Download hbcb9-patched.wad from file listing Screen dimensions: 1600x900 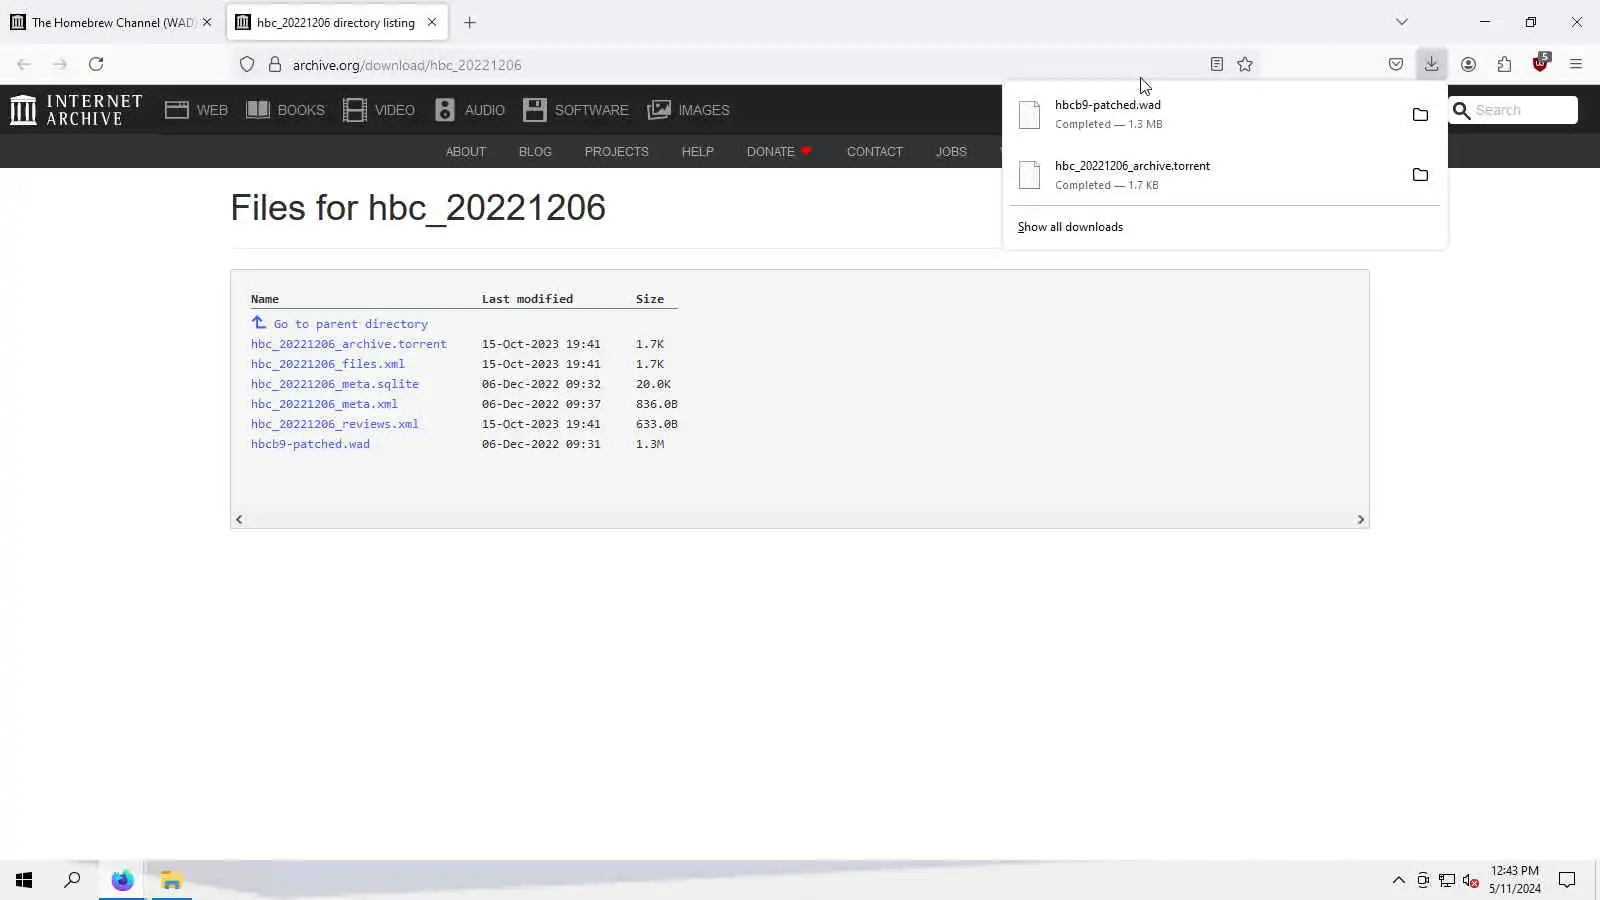tap(310, 444)
